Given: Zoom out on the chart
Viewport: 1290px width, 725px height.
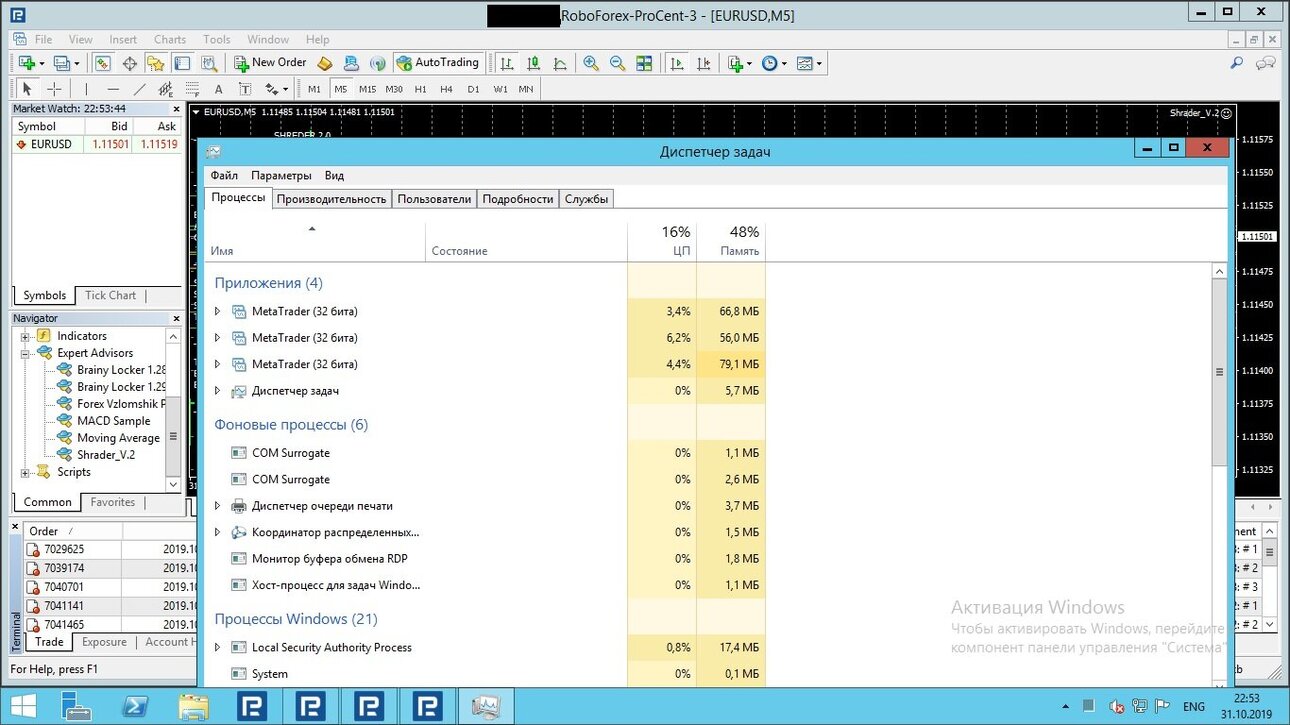Looking at the screenshot, I should [x=617, y=63].
